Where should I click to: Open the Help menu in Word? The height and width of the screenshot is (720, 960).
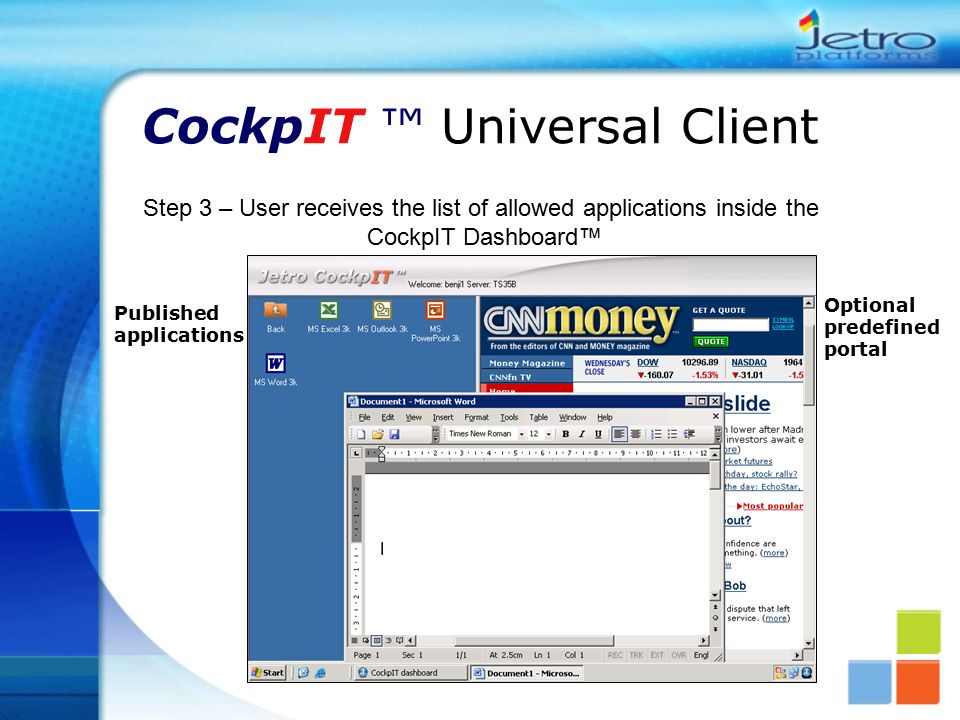pyautogui.click(x=605, y=417)
